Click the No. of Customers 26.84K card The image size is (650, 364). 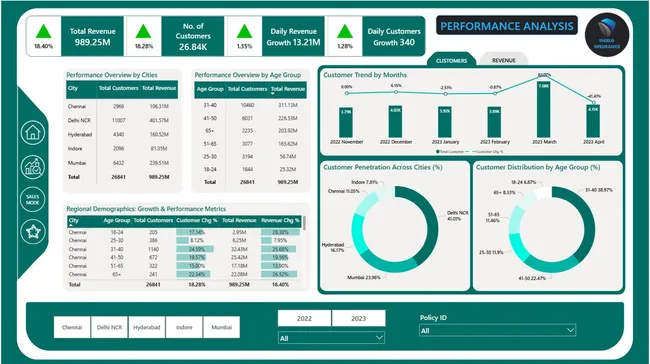click(x=193, y=36)
